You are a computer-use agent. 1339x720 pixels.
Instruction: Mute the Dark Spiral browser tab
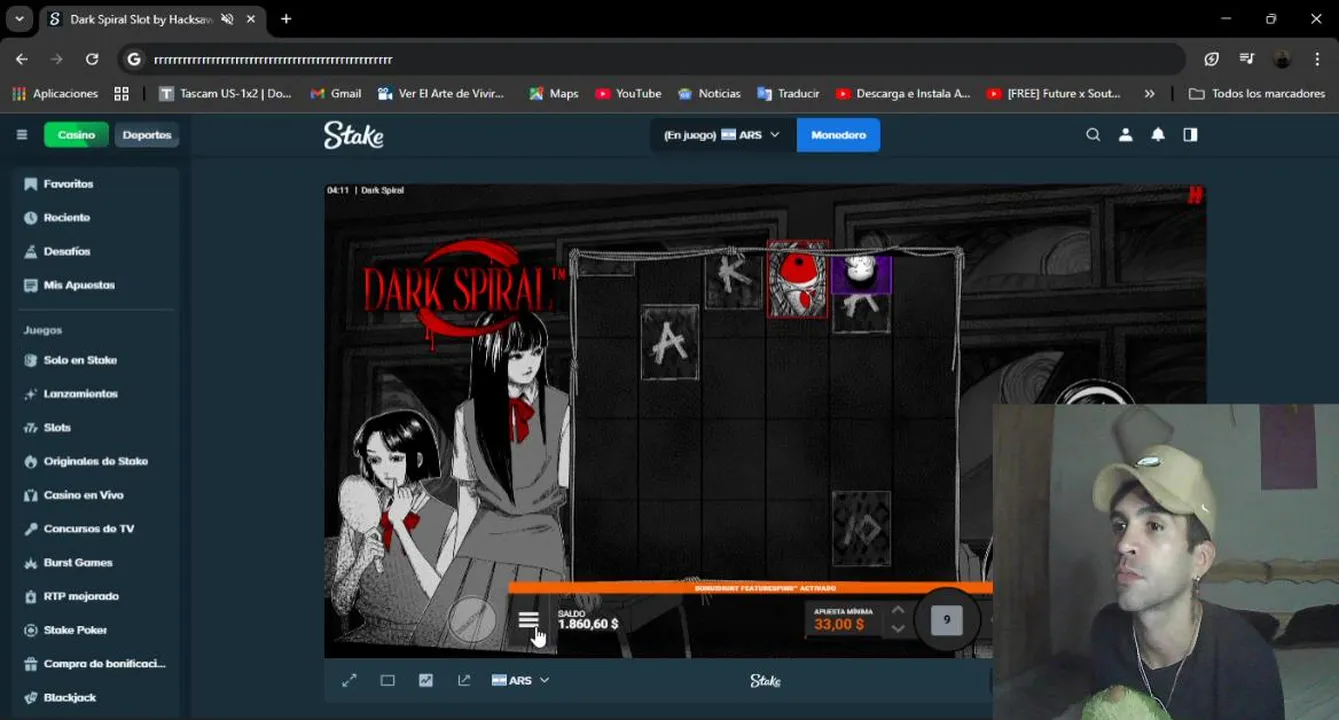tap(227, 19)
